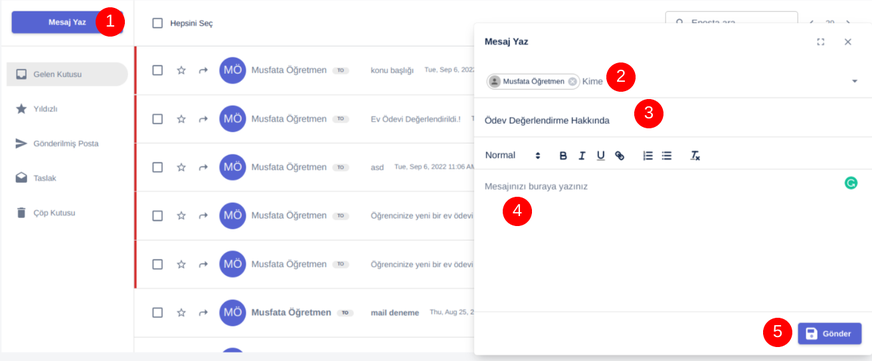
Task: Click the subject field "Ödev Değerlendirme Hakkında"
Action: (x=673, y=121)
